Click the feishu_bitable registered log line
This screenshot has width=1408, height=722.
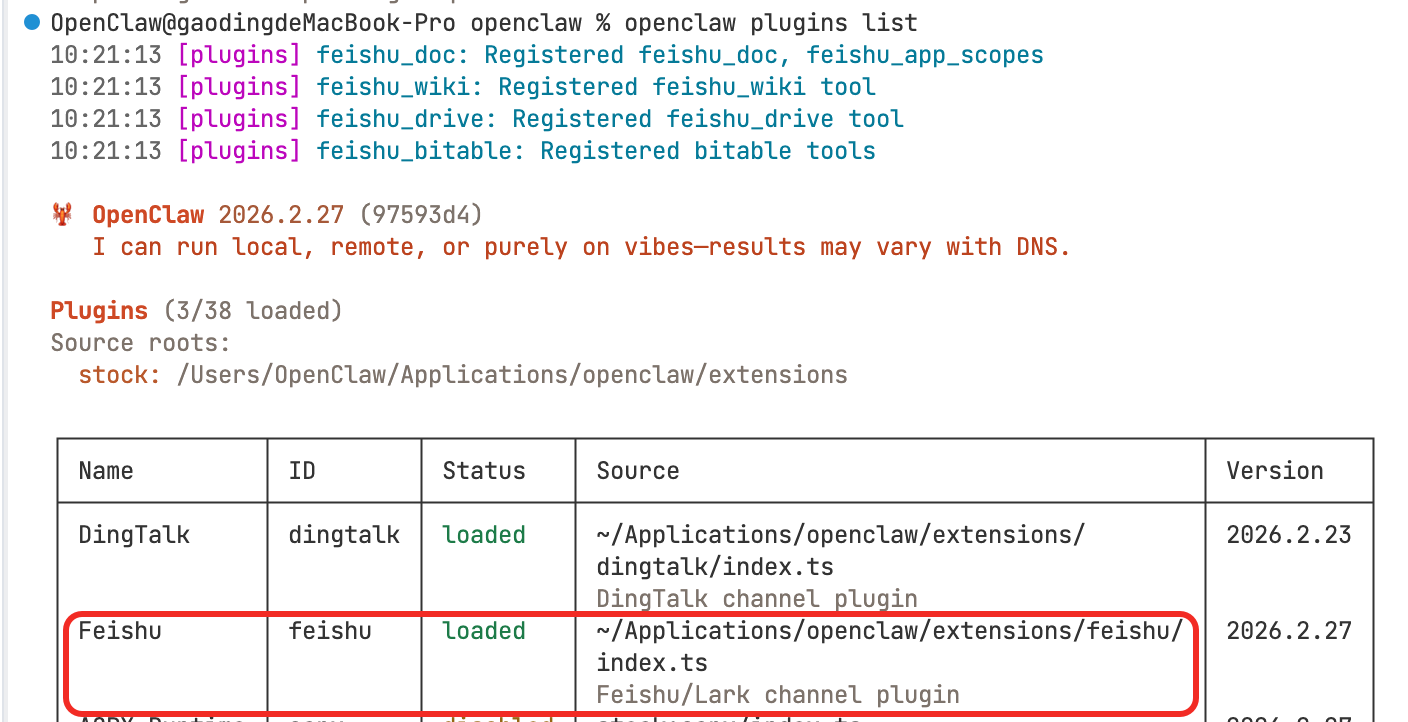(463, 151)
